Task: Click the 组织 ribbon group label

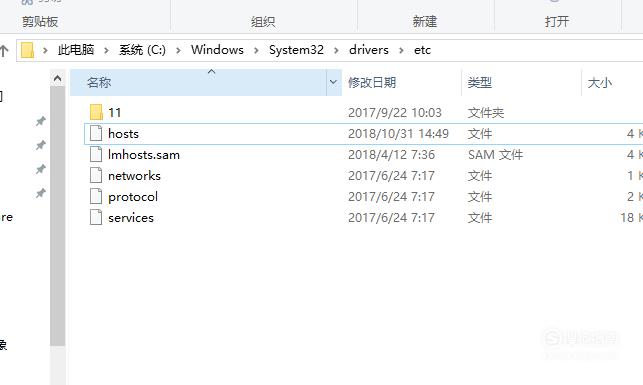Action: (x=263, y=21)
